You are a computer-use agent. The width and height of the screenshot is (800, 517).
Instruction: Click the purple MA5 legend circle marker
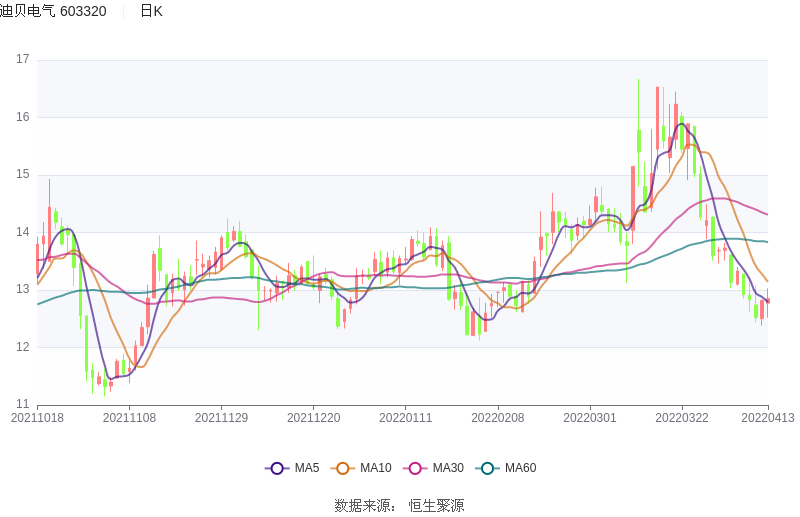[x=277, y=468]
